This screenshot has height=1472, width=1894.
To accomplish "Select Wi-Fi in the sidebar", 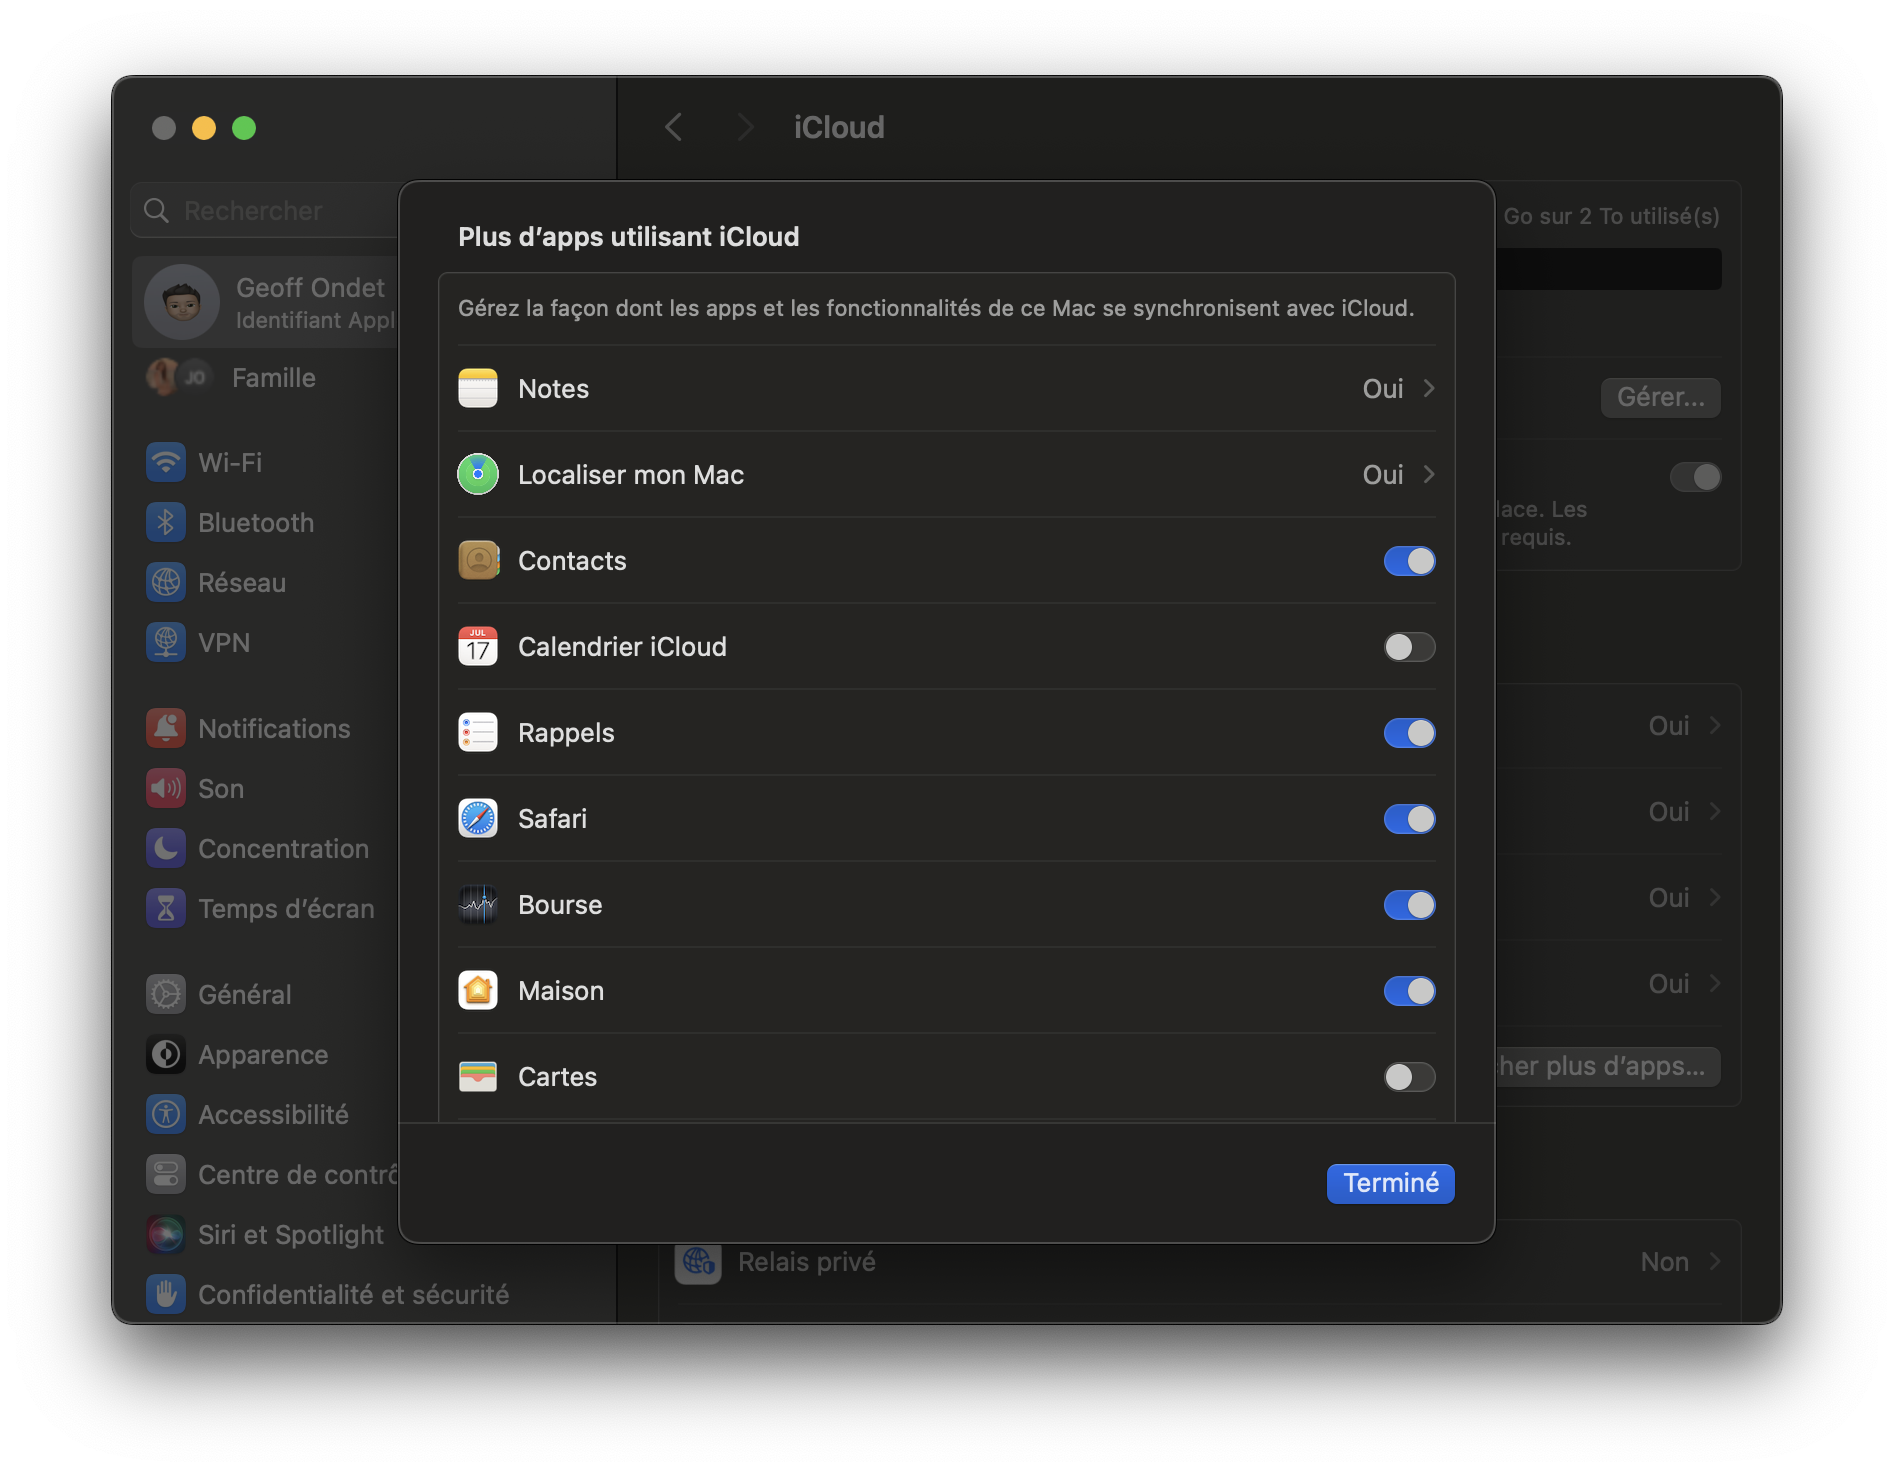I will point(265,462).
